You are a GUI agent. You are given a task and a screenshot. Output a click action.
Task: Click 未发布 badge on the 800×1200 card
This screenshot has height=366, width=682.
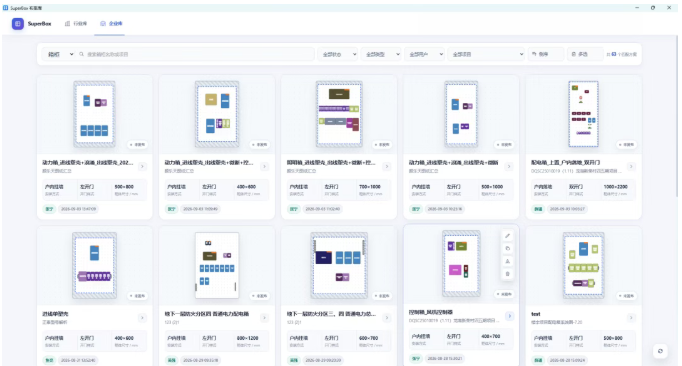260,296
